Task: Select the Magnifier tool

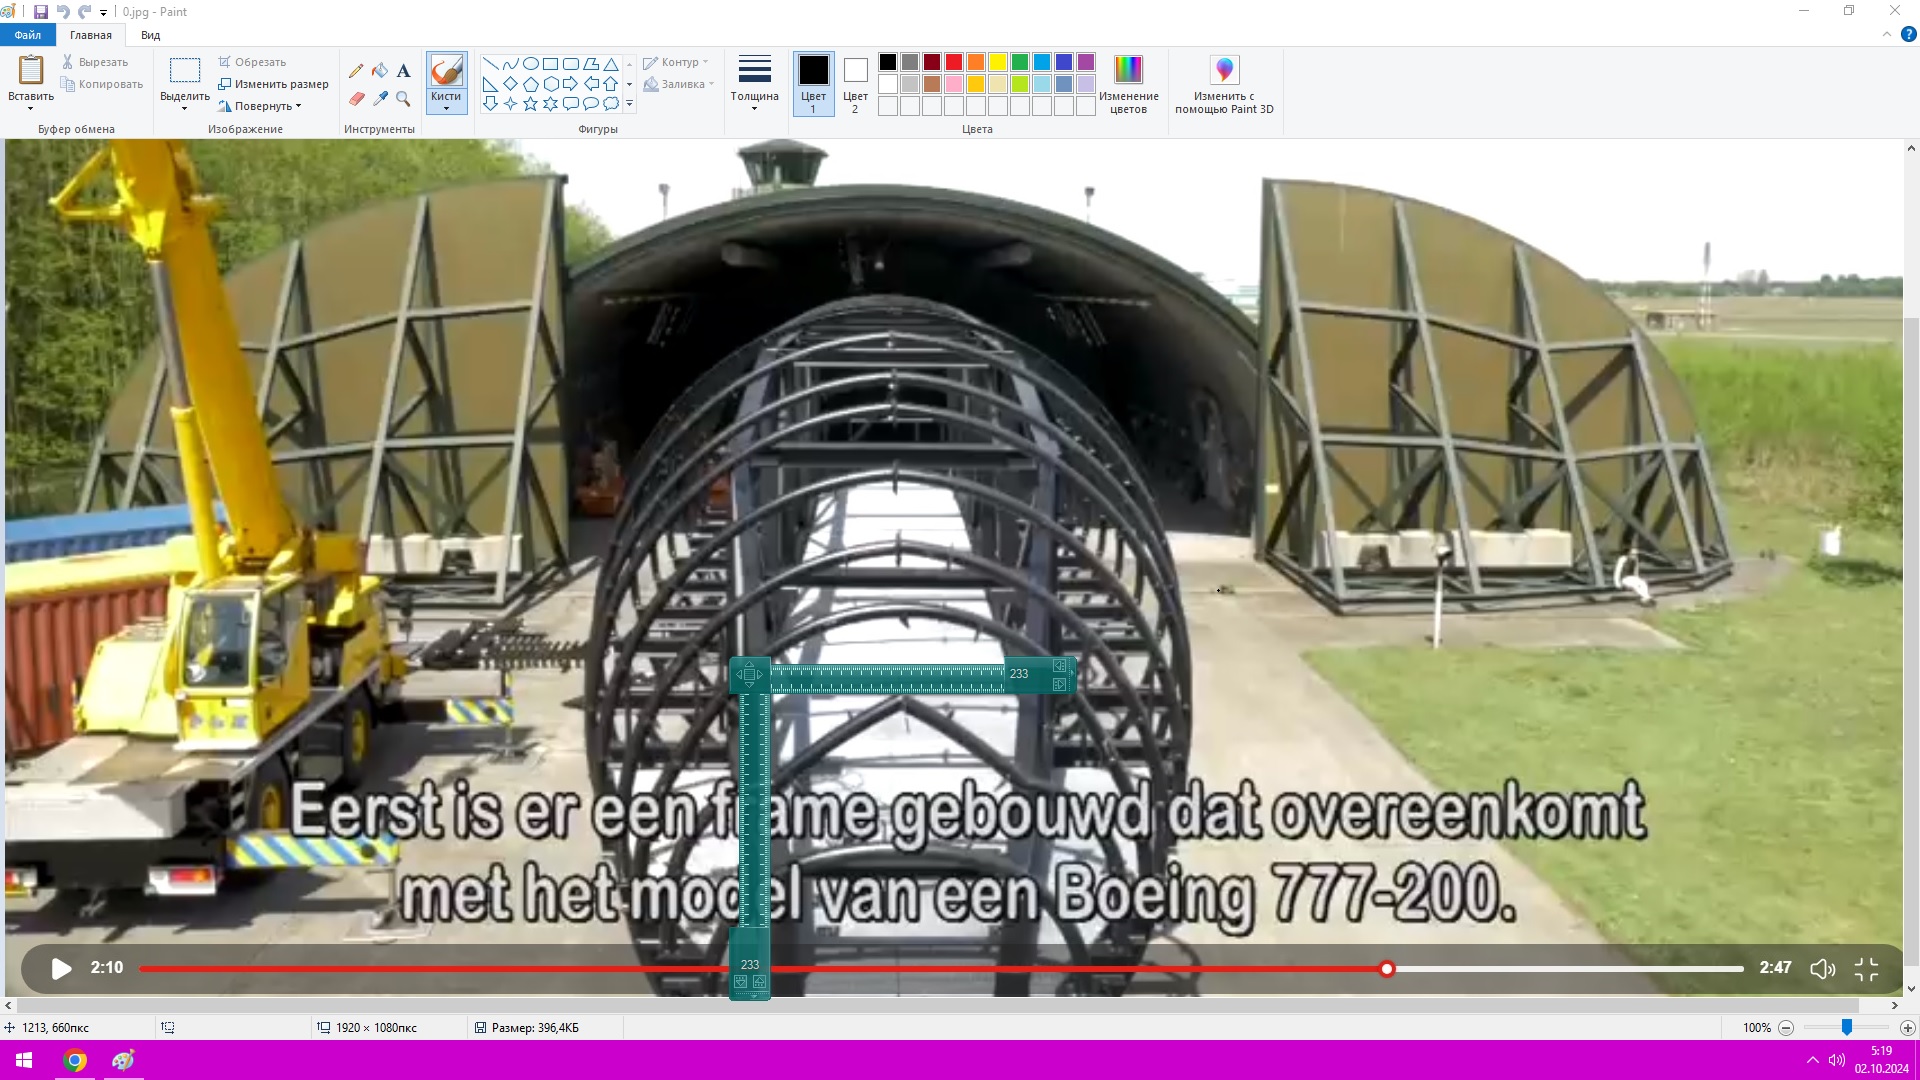Action: 403,98
